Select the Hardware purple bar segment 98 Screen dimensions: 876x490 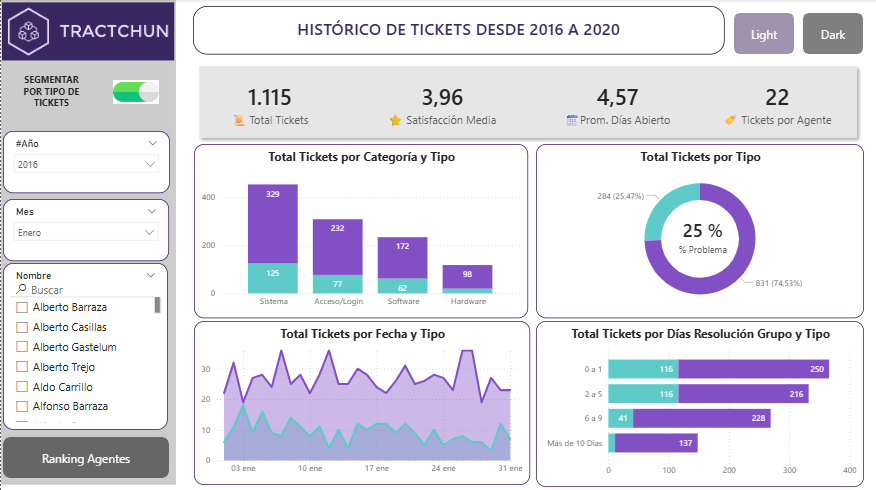point(467,277)
